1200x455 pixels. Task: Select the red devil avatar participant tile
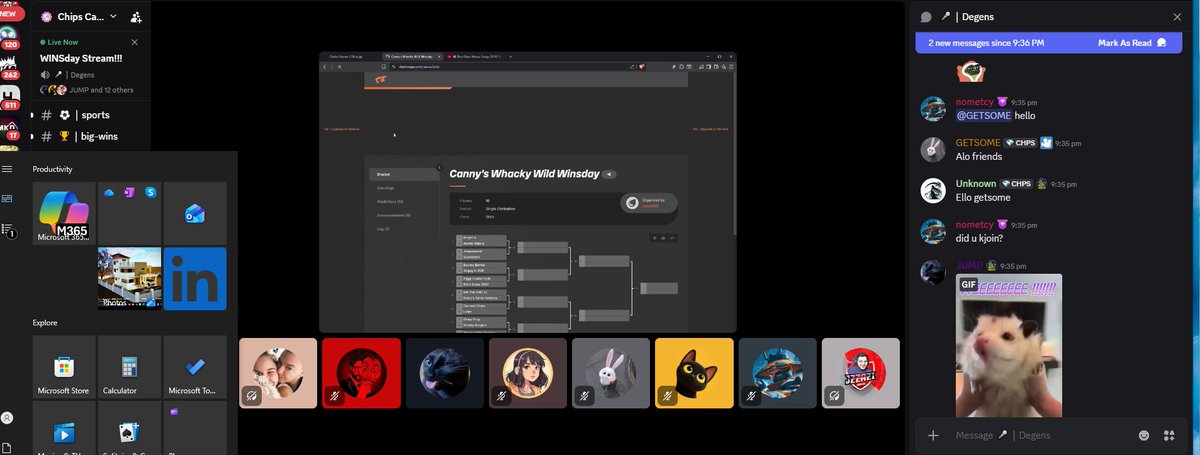[361, 373]
